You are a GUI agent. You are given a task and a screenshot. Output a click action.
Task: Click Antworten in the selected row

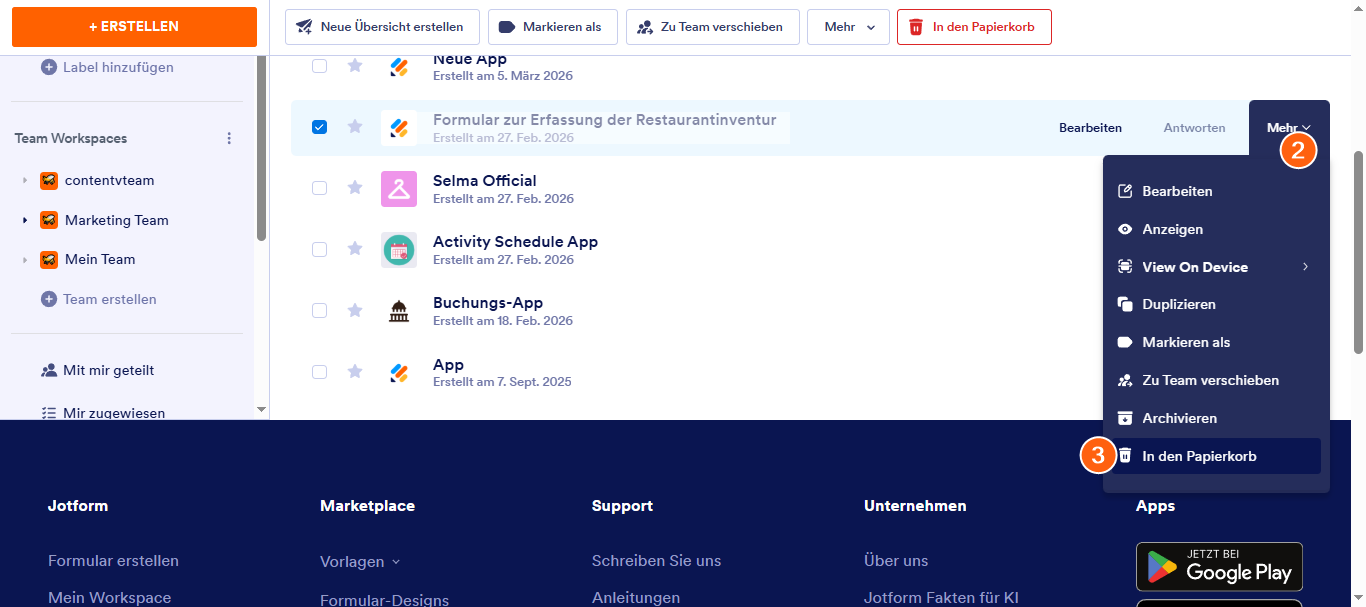click(1195, 128)
